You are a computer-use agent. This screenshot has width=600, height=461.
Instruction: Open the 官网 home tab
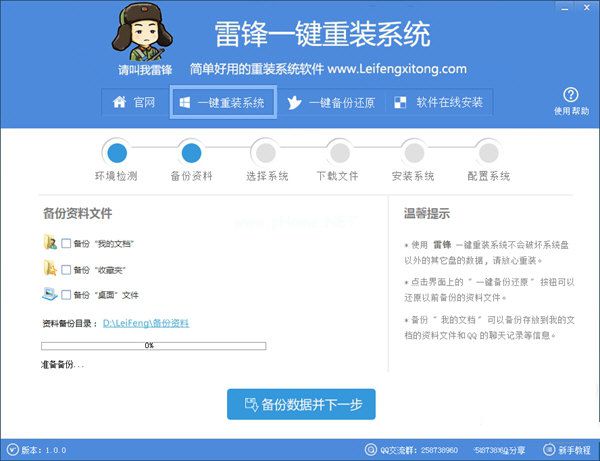click(134, 102)
